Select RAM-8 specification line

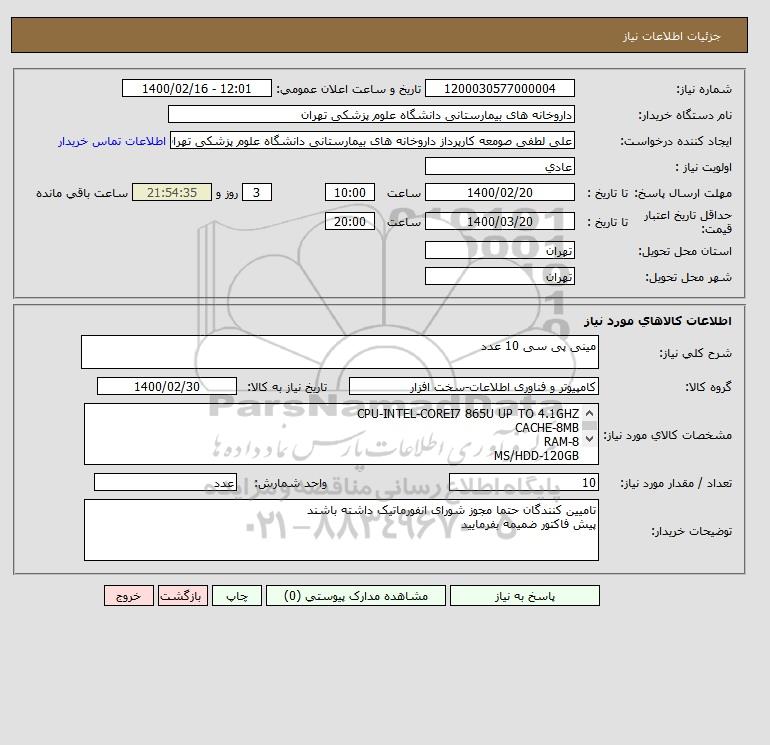tap(561, 441)
